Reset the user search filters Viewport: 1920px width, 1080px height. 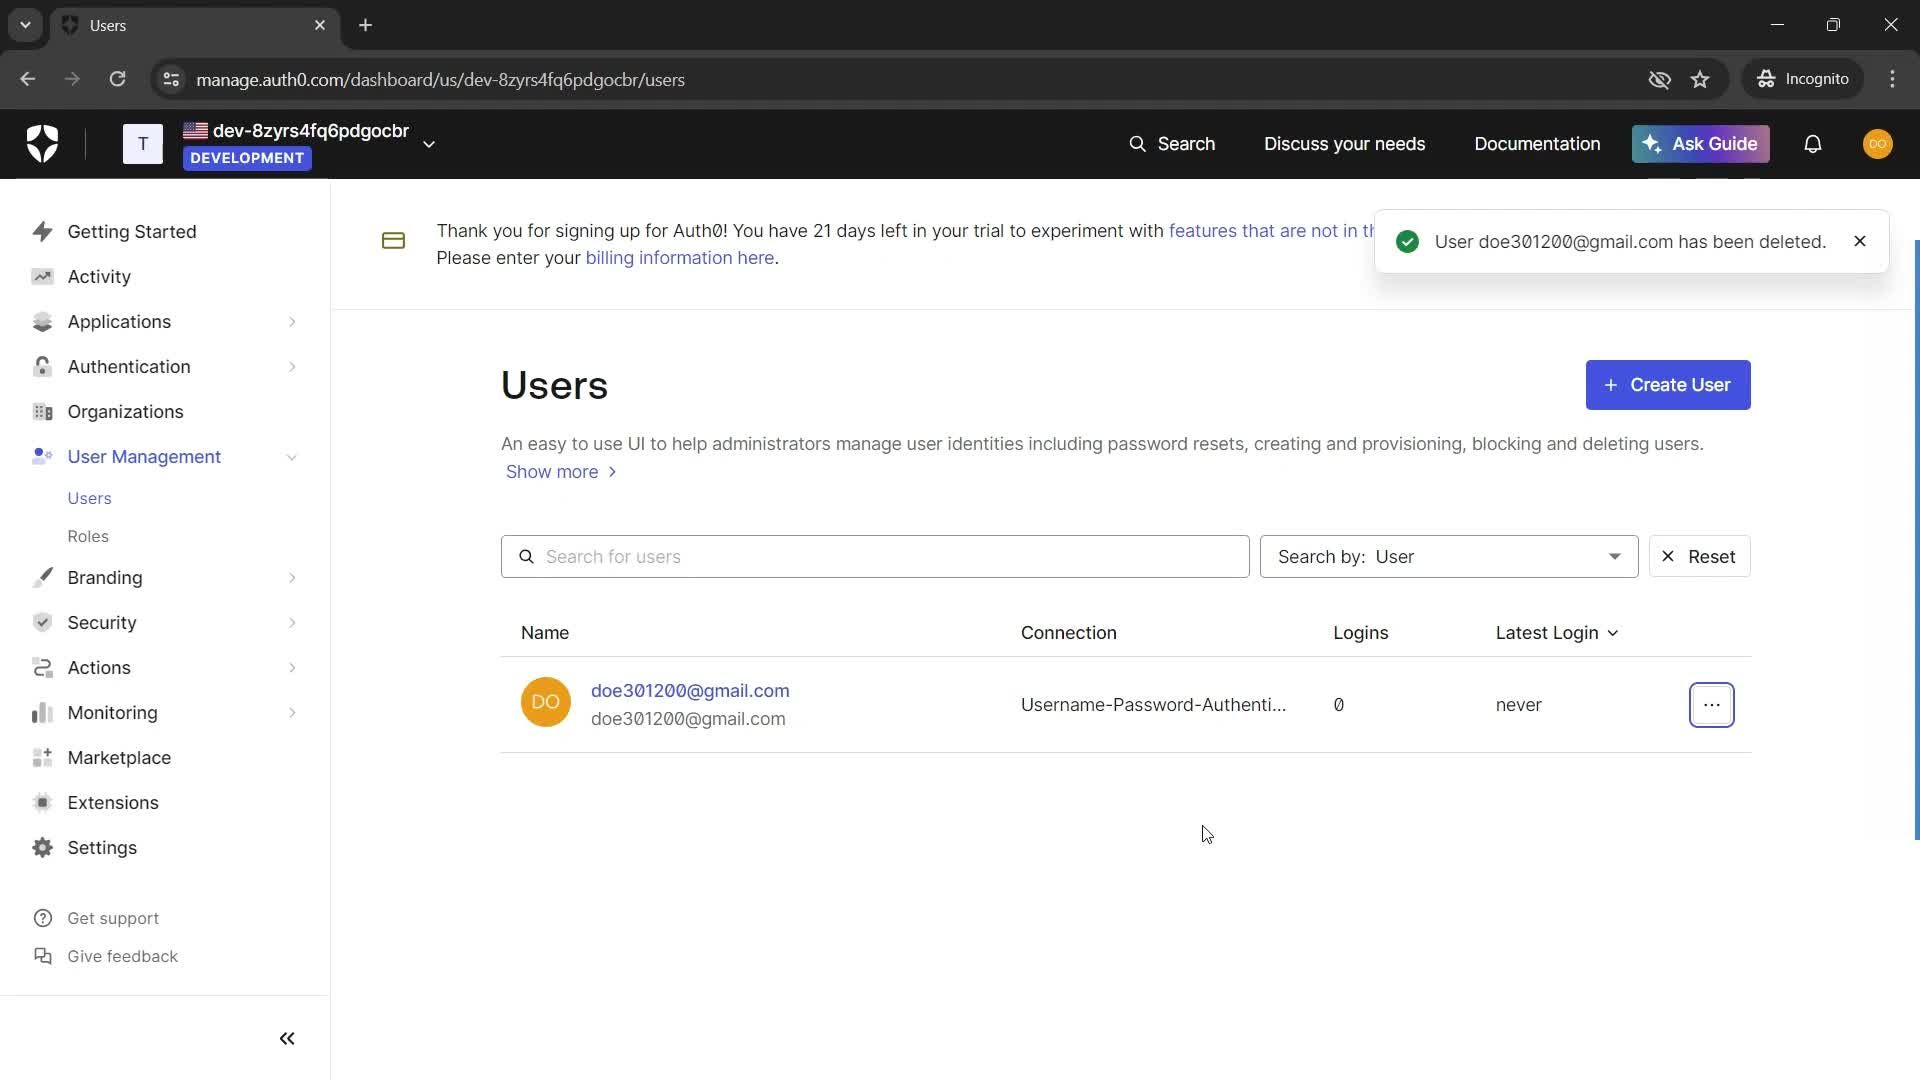point(1699,557)
